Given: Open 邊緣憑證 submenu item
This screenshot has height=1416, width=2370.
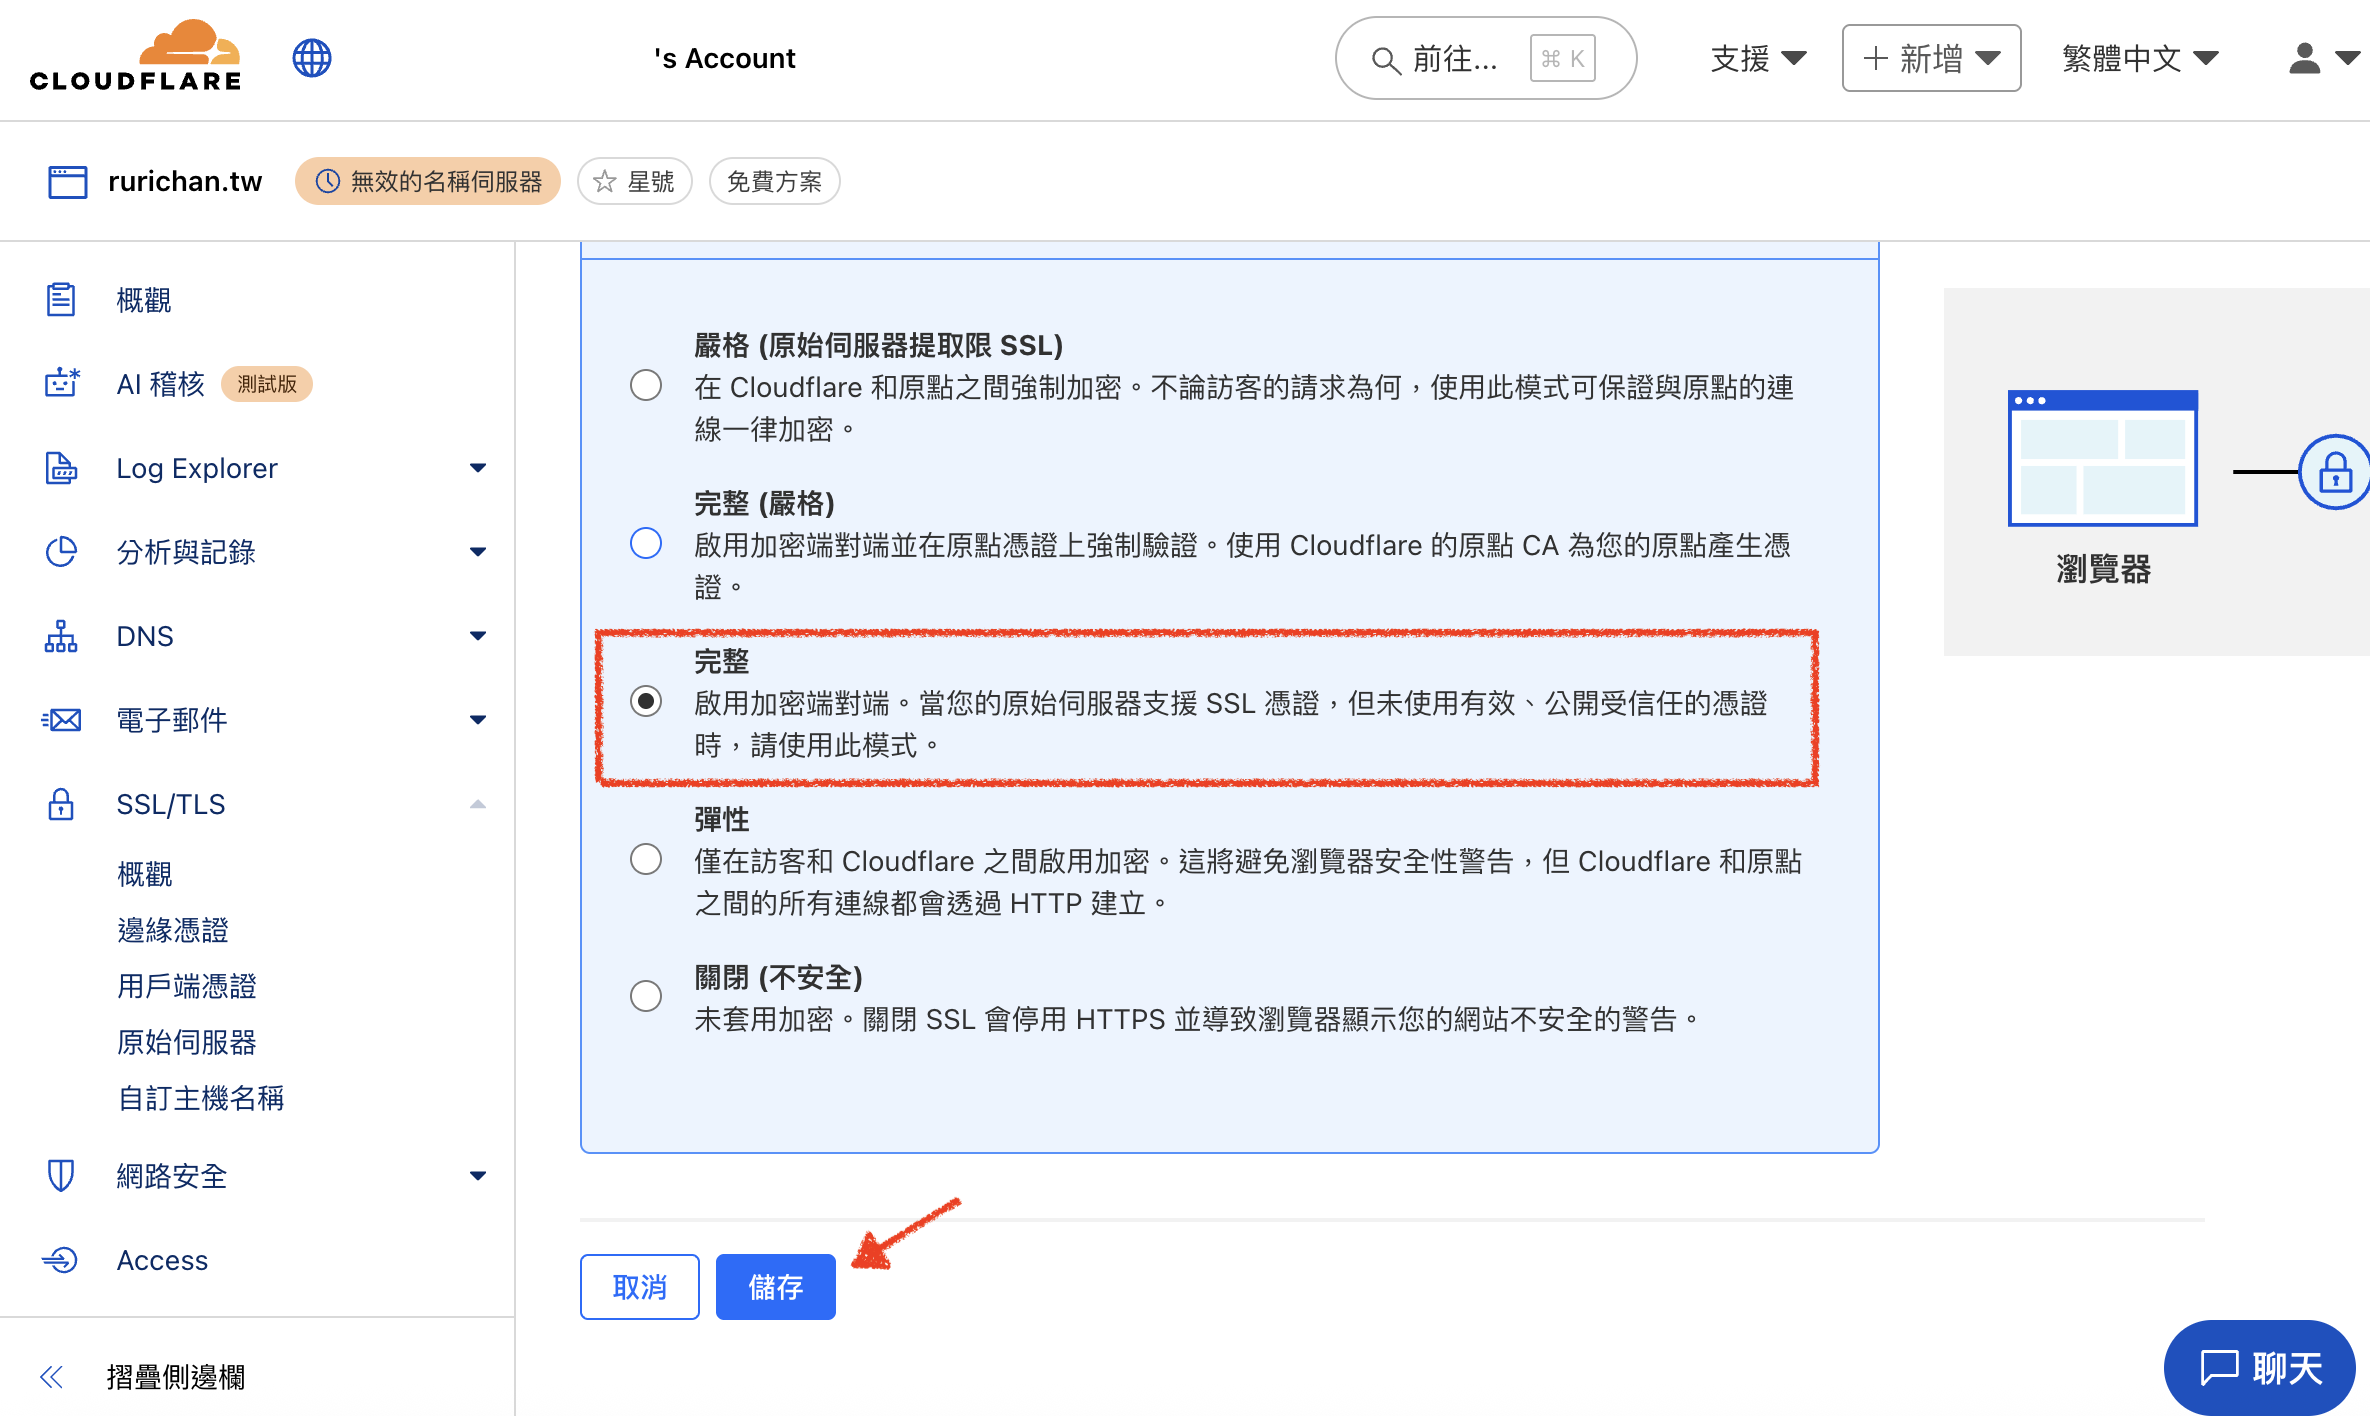Looking at the screenshot, I should 172,930.
